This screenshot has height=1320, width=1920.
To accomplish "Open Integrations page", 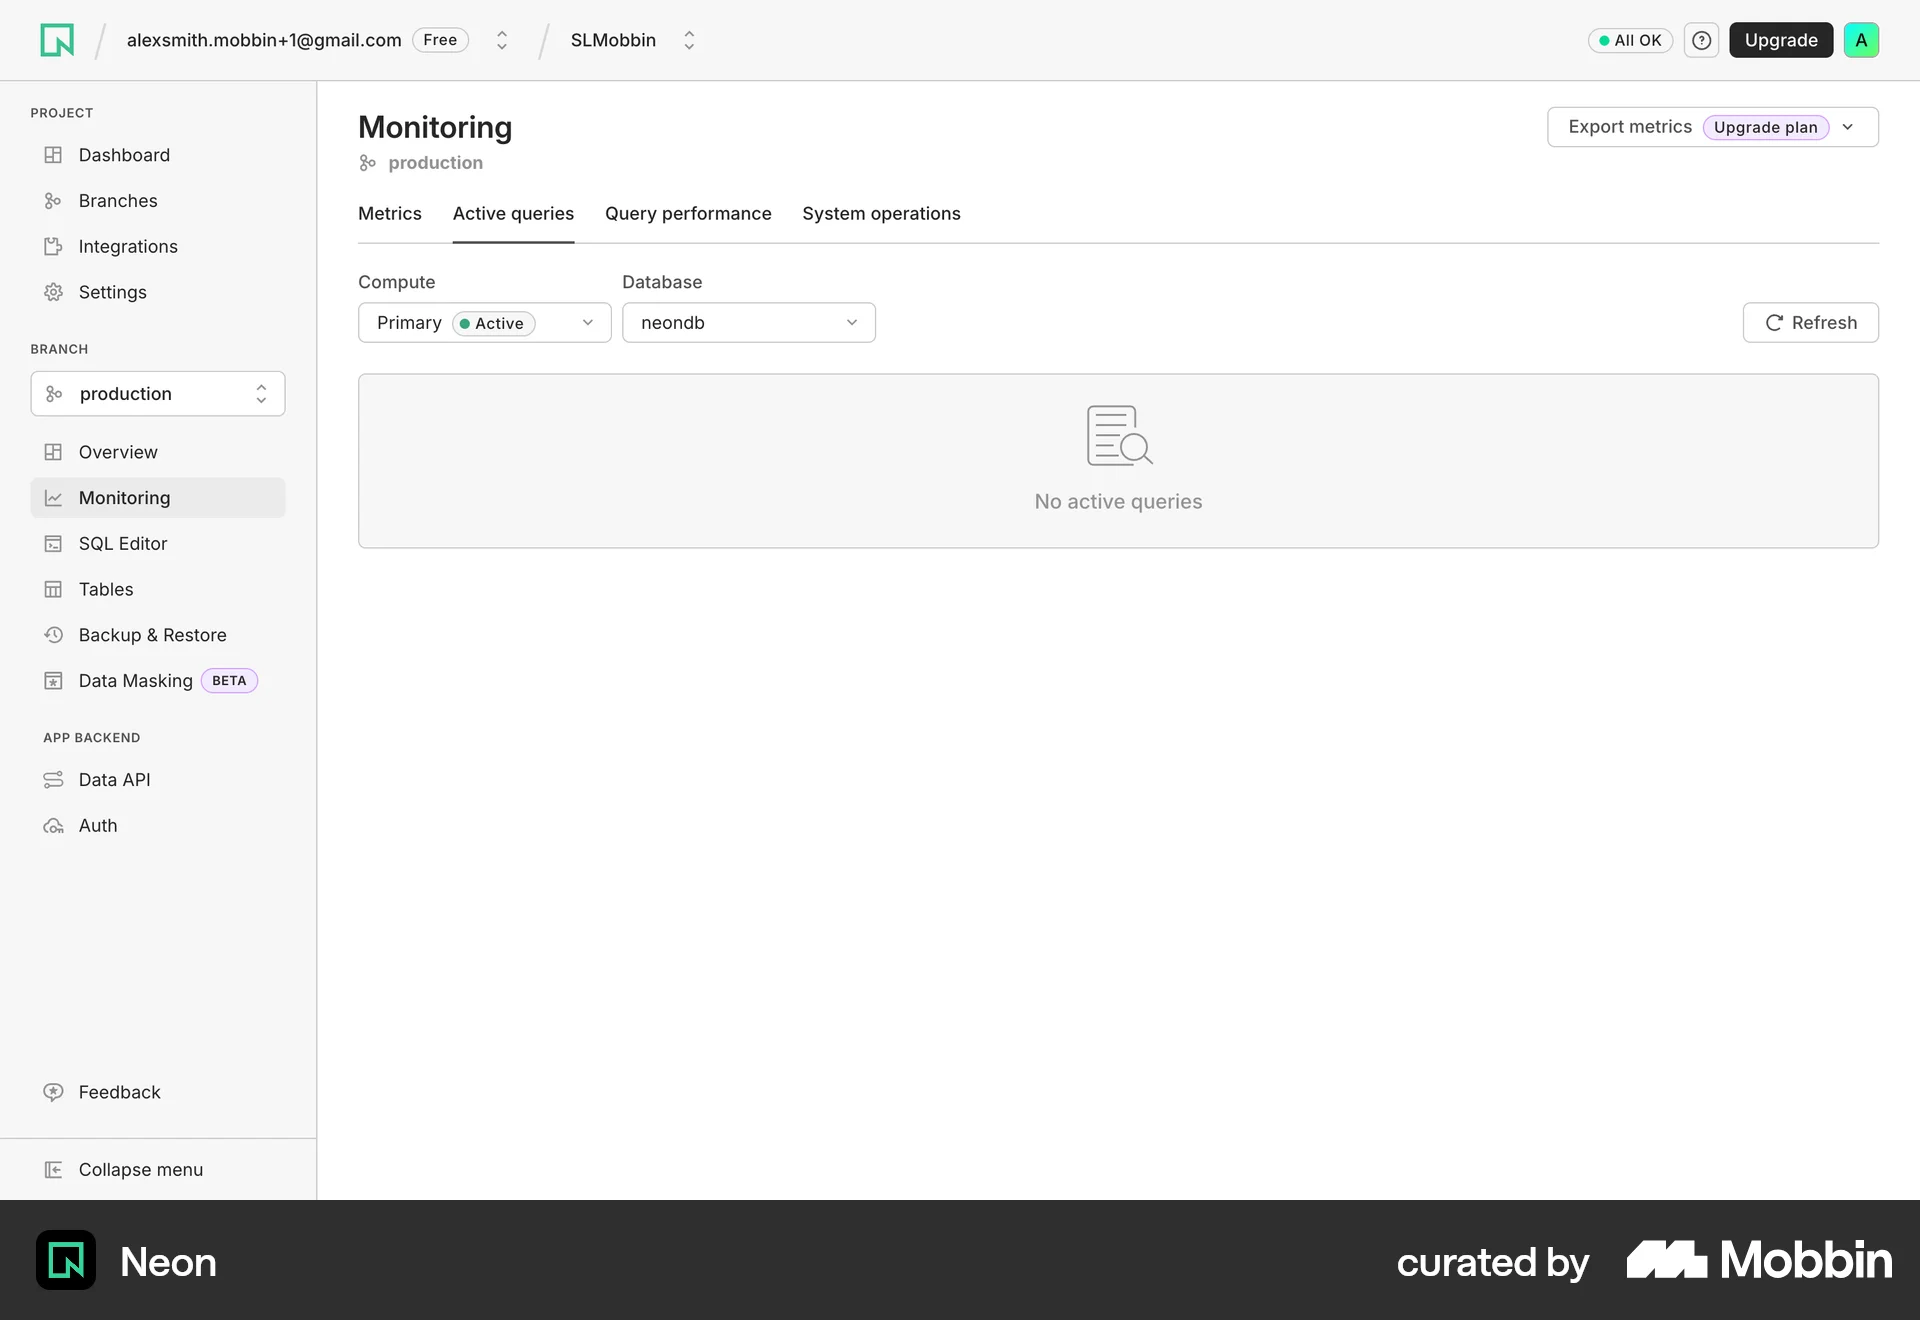I will click(x=158, y=246).
